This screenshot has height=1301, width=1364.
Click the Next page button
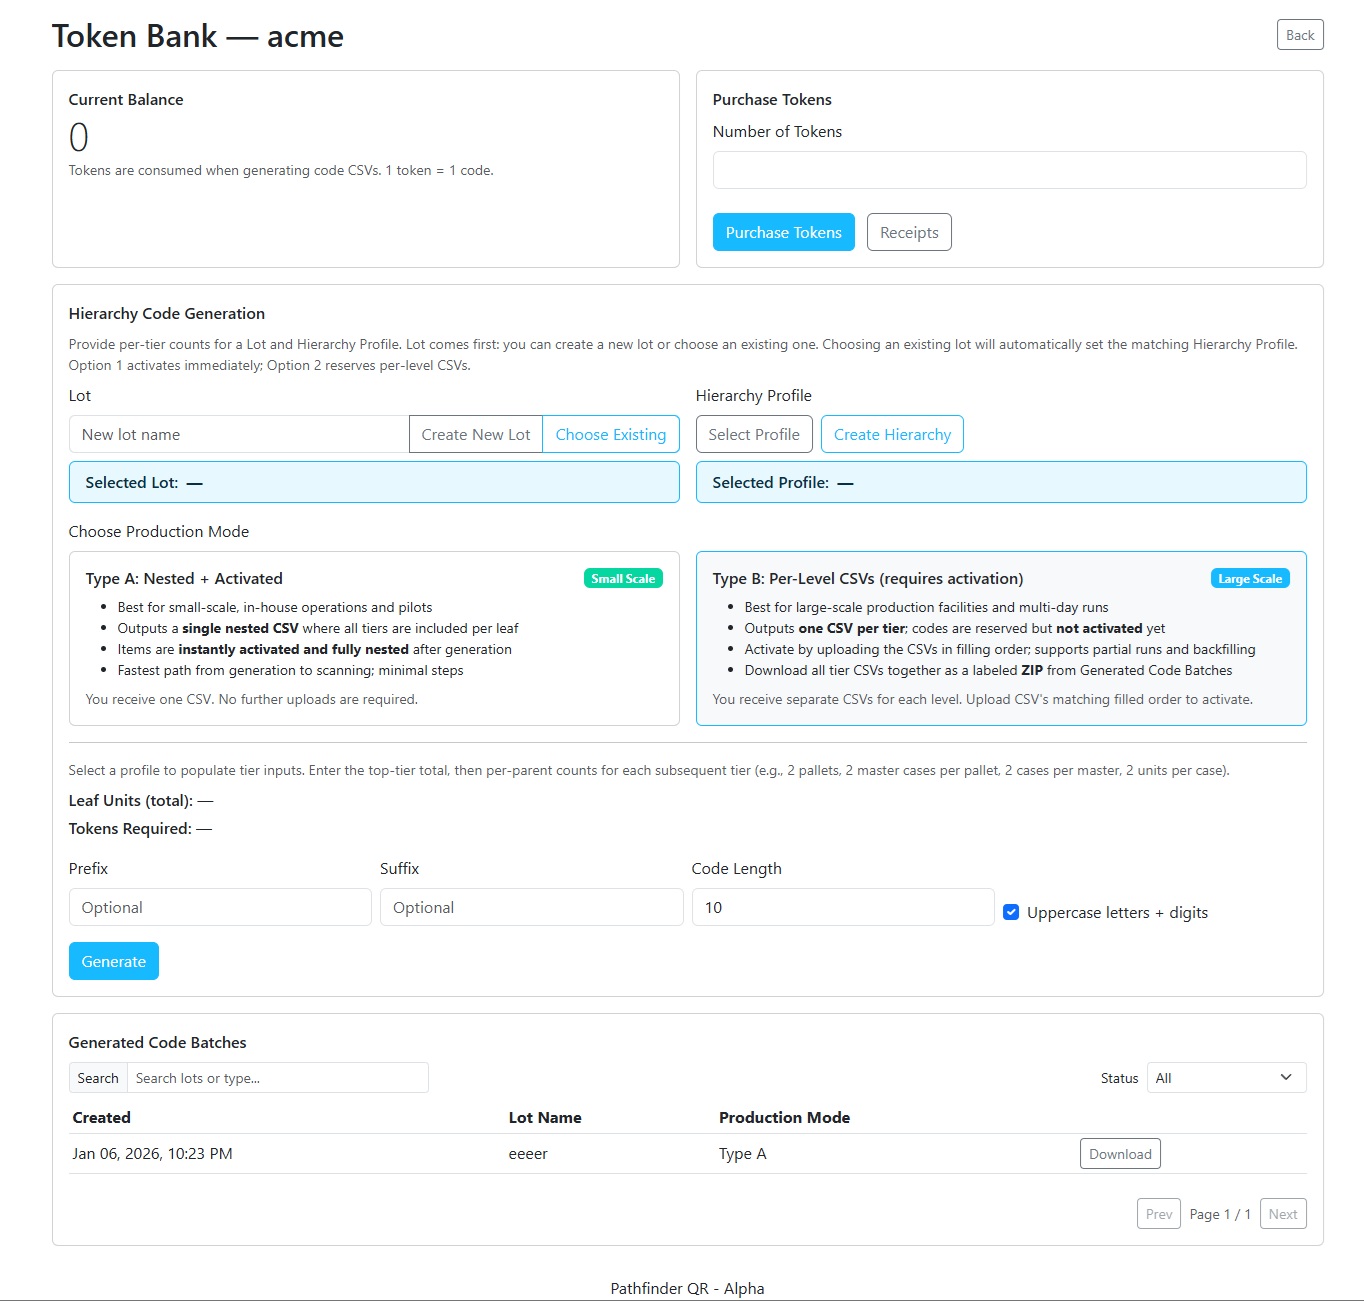1283,1213
